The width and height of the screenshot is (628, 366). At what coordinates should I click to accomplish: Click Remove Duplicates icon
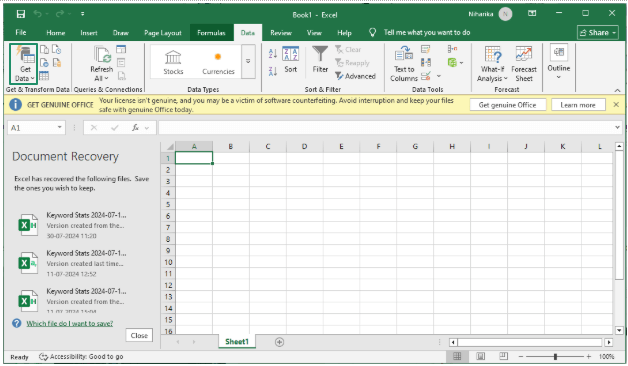click(425, 62)
